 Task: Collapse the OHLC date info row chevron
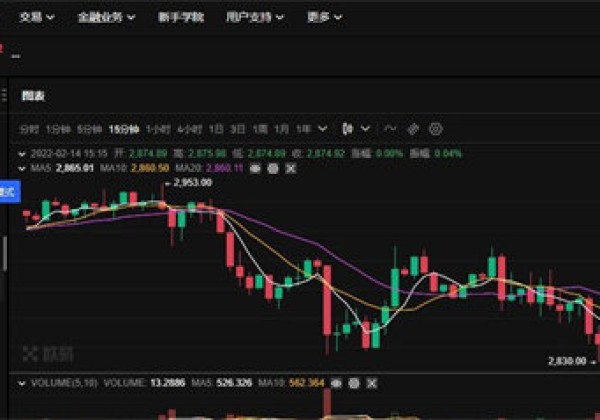[22, 154]
